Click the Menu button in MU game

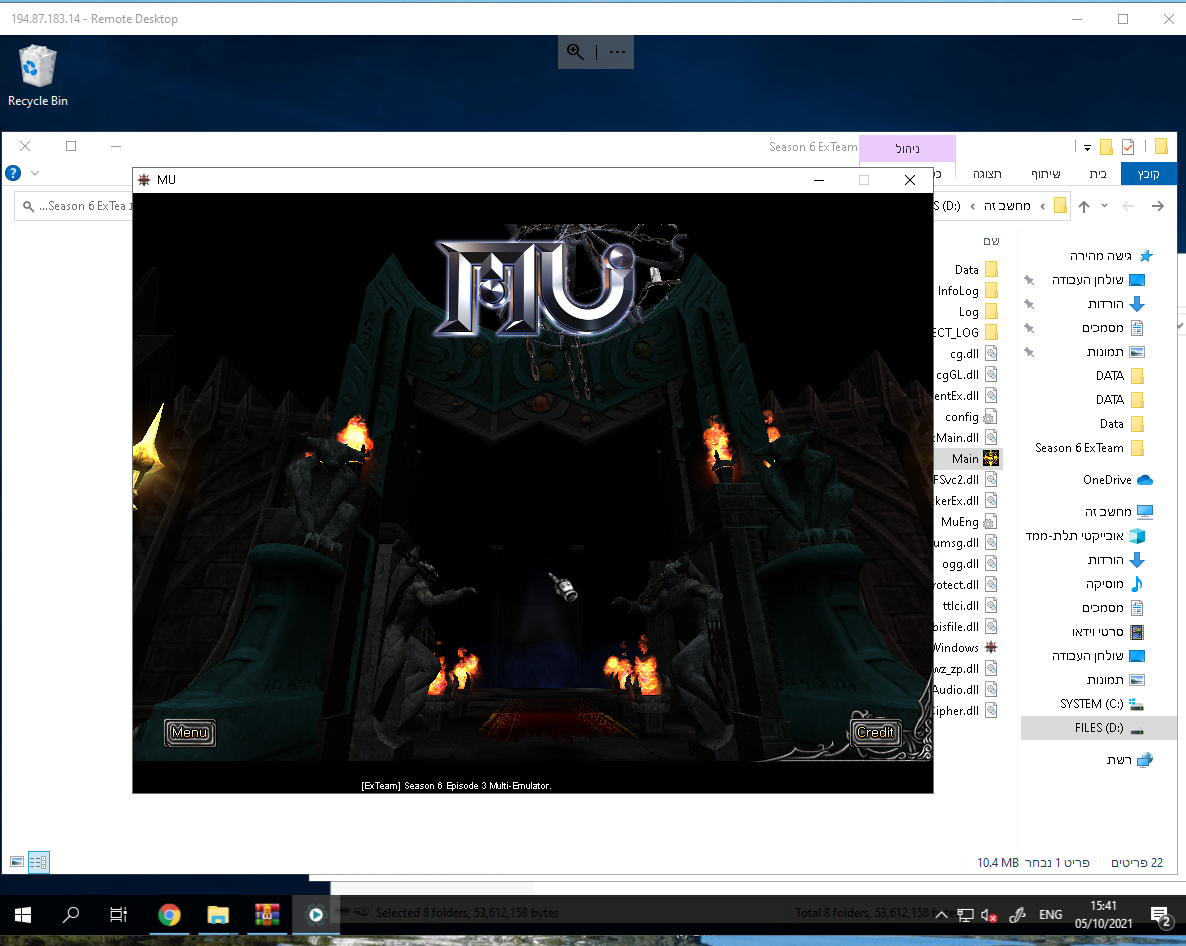[189, 732]
